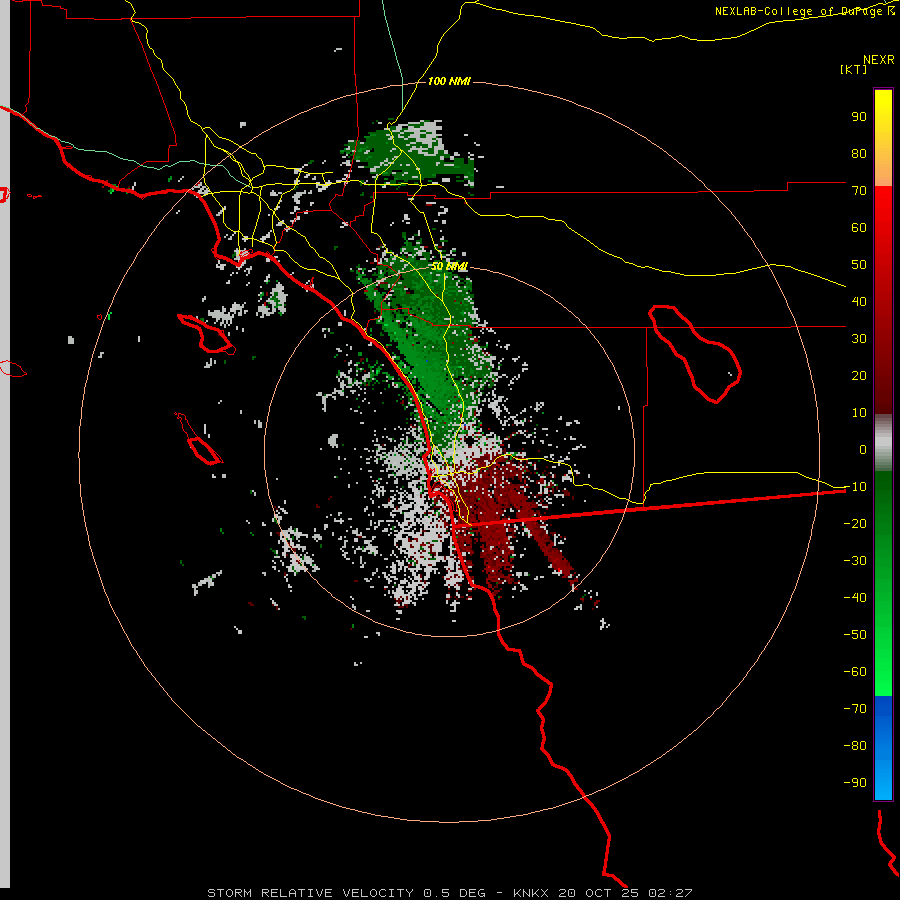The height and width of the screenshot is (900, 900).
Task: Click the -80 value on velocity scale
Action: (855, 746)
